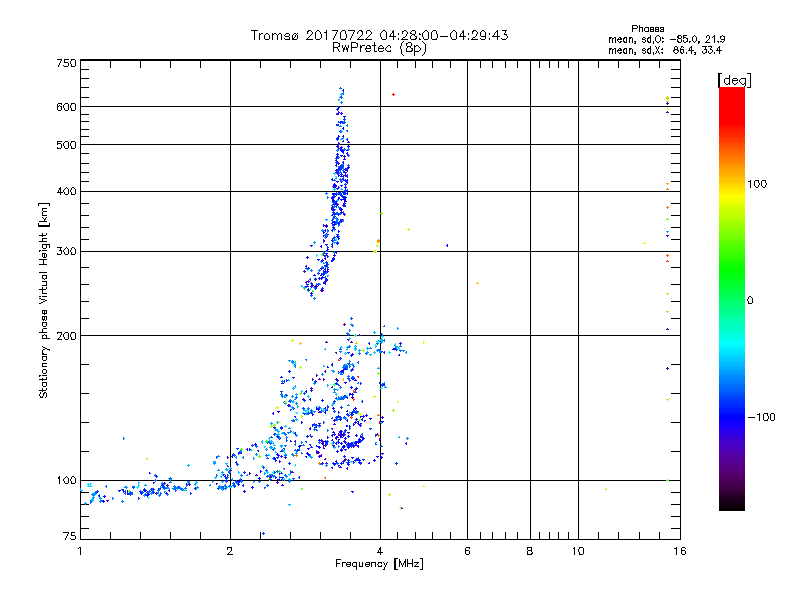
Task: Click the x-axis tick label '6'
Action: point(467,551)
